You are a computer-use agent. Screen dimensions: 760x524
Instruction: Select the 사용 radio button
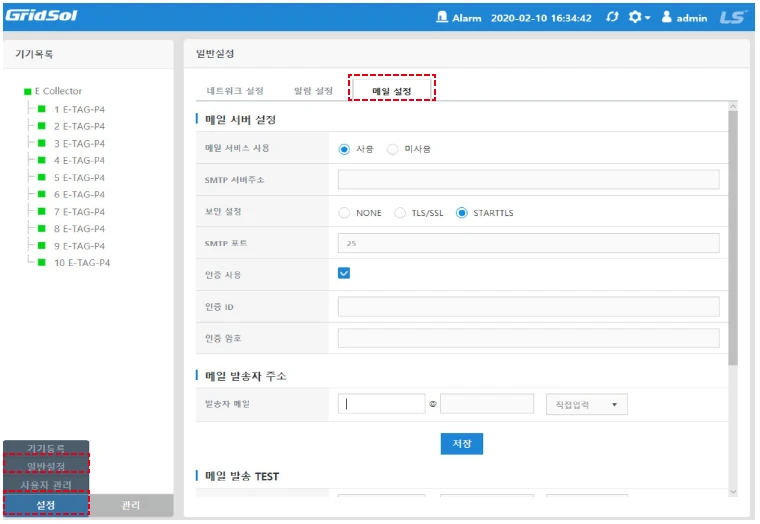click(344, 149)
